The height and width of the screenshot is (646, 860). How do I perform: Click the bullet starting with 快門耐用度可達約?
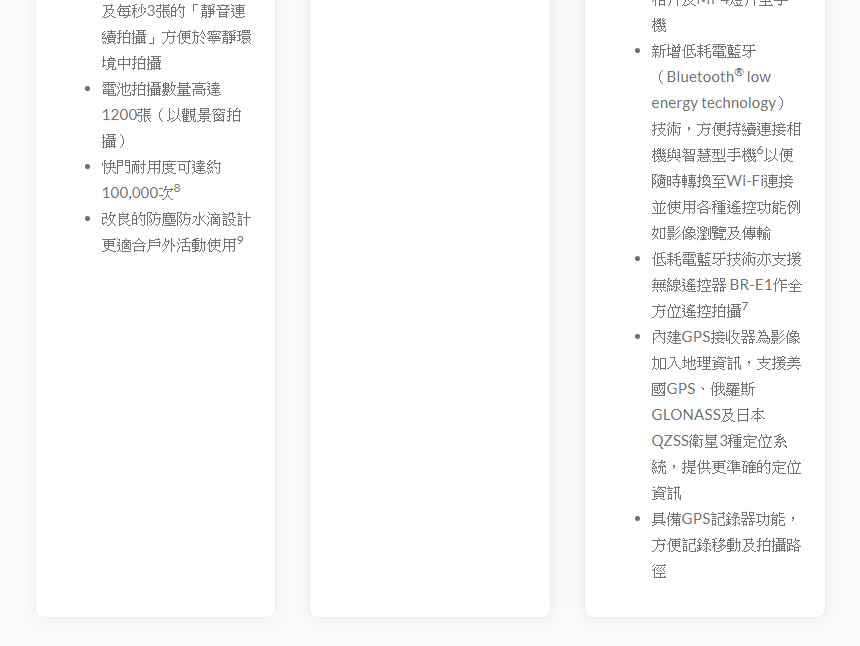[161, 167]
